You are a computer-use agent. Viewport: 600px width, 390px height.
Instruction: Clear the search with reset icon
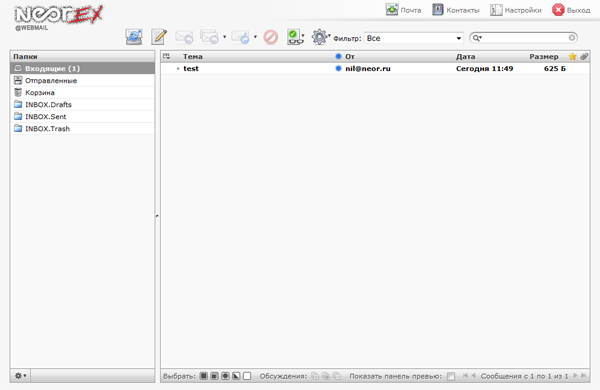tap(572, 38)
